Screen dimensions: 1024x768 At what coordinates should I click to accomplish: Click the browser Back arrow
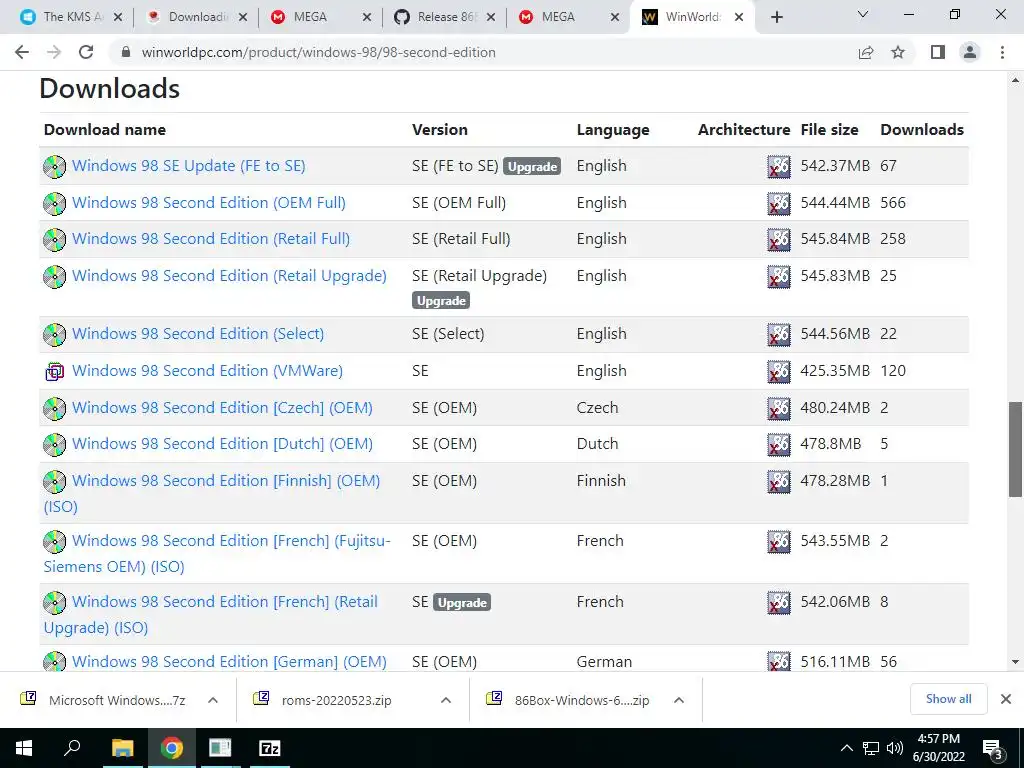coord(22,52)
